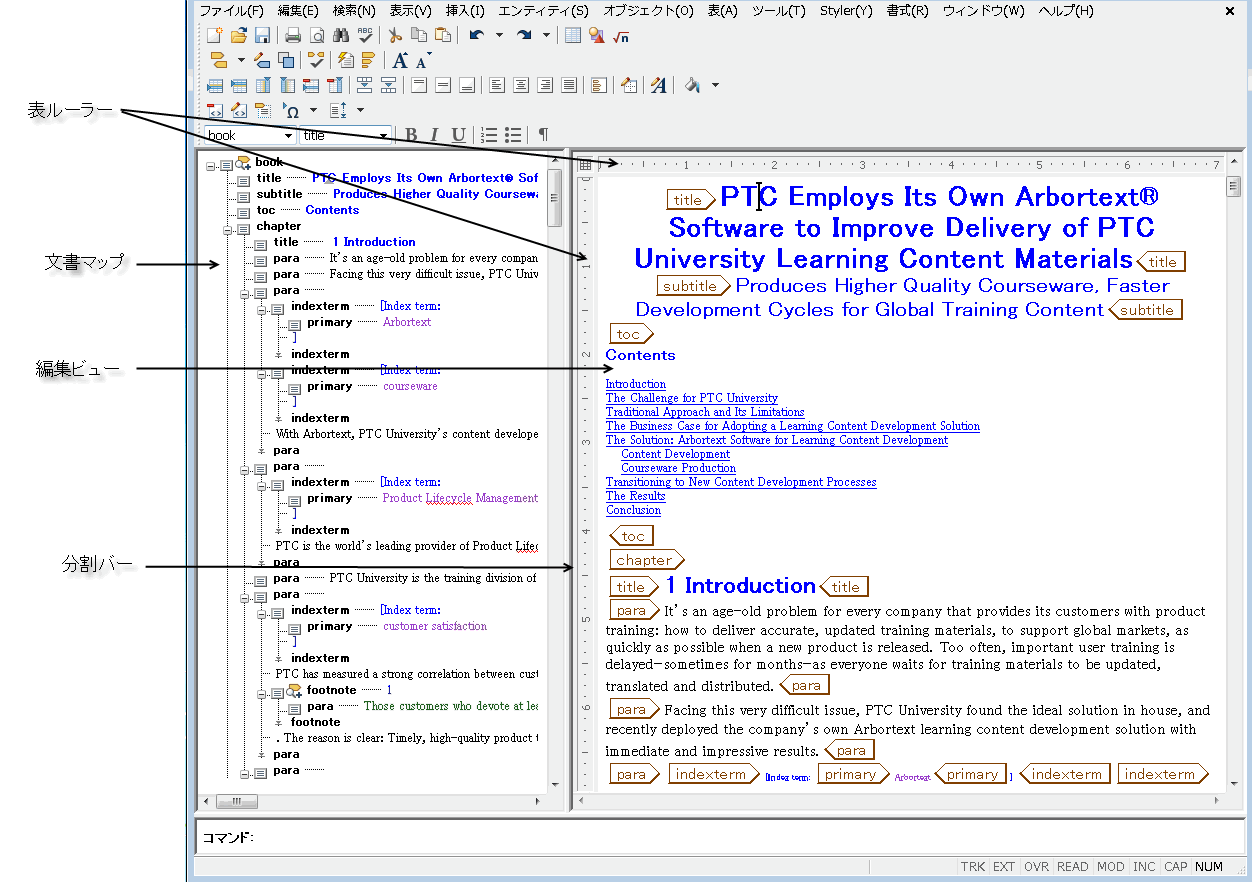Click the Undo arrow icon
The width and height of the screenshot is (1252, 882).
[x=476, y=35]
